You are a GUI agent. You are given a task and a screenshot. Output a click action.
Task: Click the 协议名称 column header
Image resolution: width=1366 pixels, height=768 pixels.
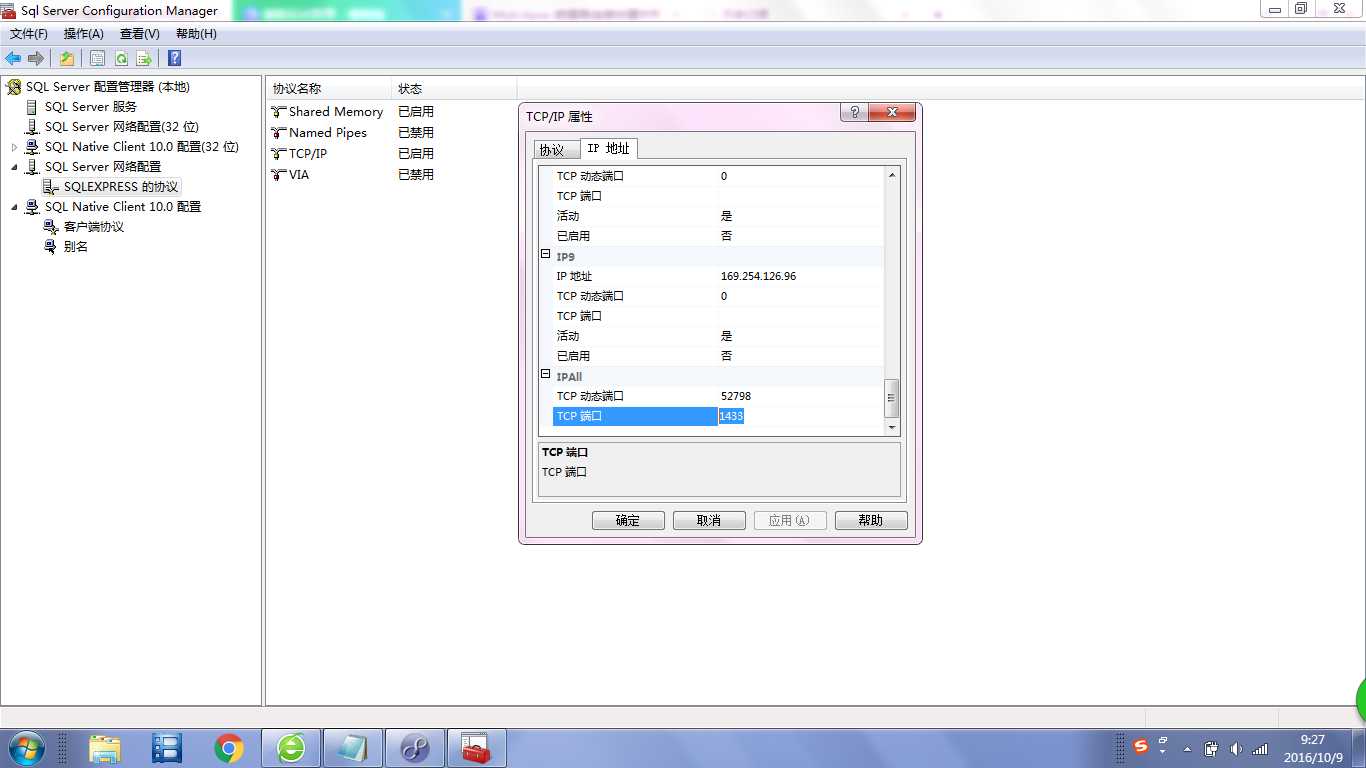(x=328, y=89)
